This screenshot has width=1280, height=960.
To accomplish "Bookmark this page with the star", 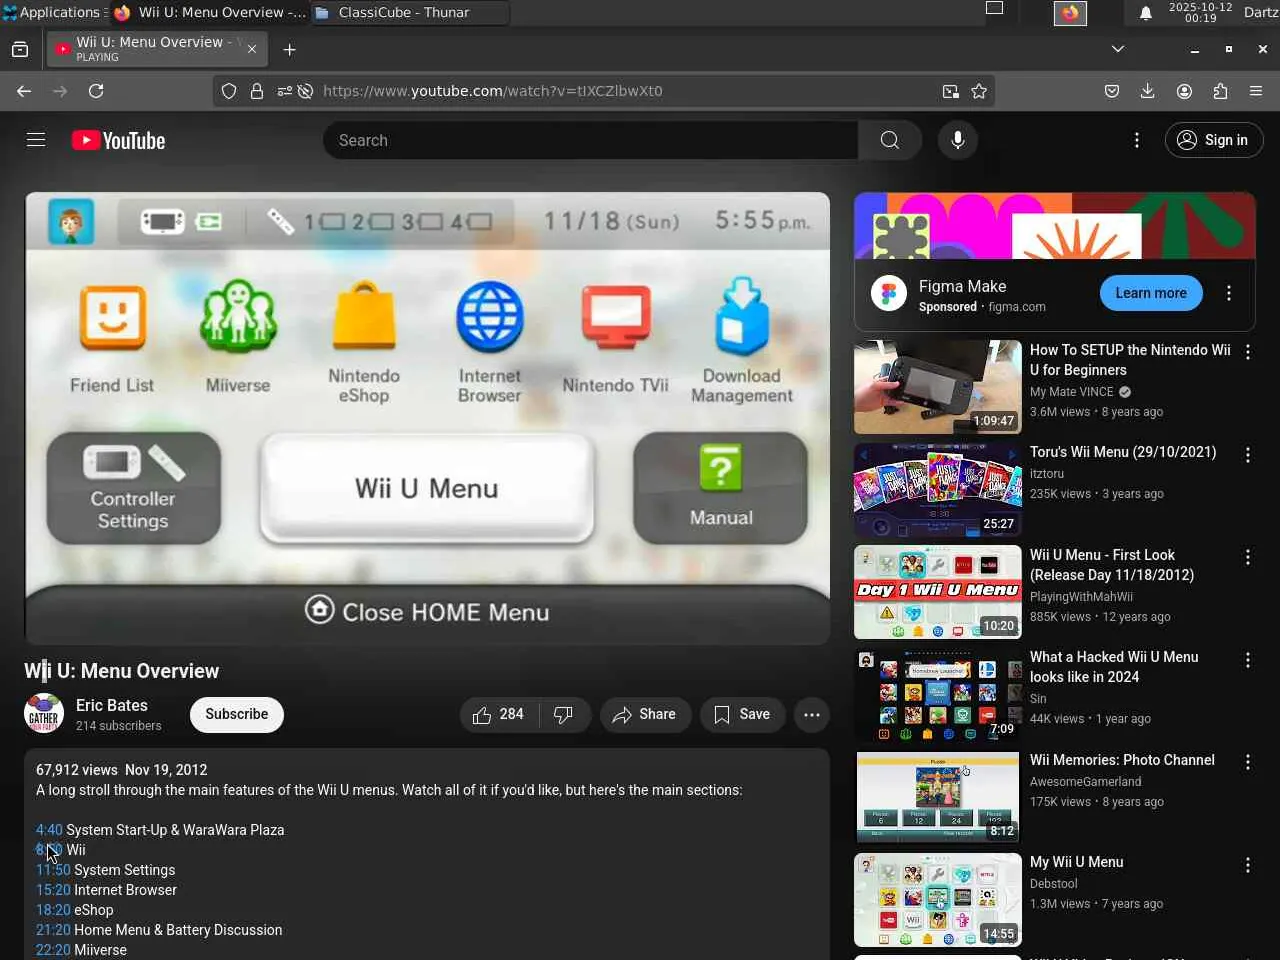I will pos(979,91).
